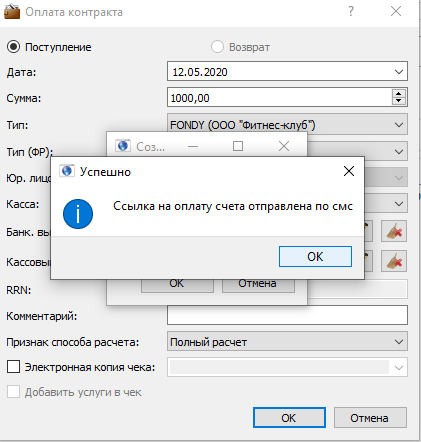This screenshot has width=421, height=442.
Task: Close the Успешно message dialog
Action: point(349,171)
